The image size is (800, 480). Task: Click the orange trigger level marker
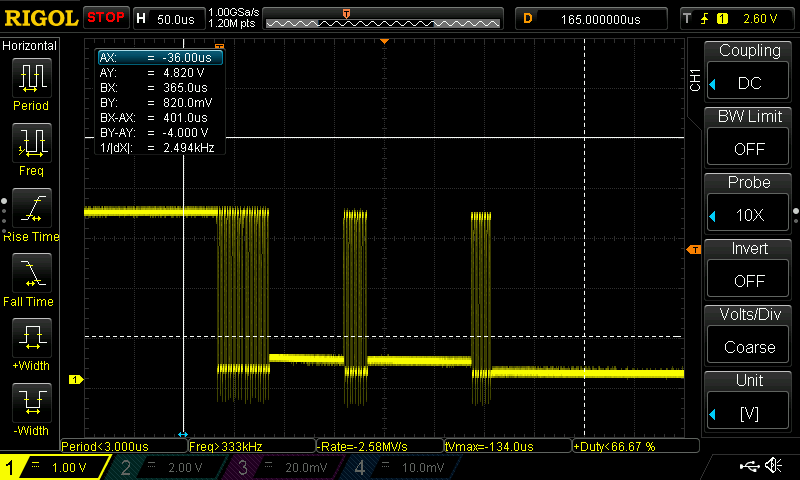point(694,249)
